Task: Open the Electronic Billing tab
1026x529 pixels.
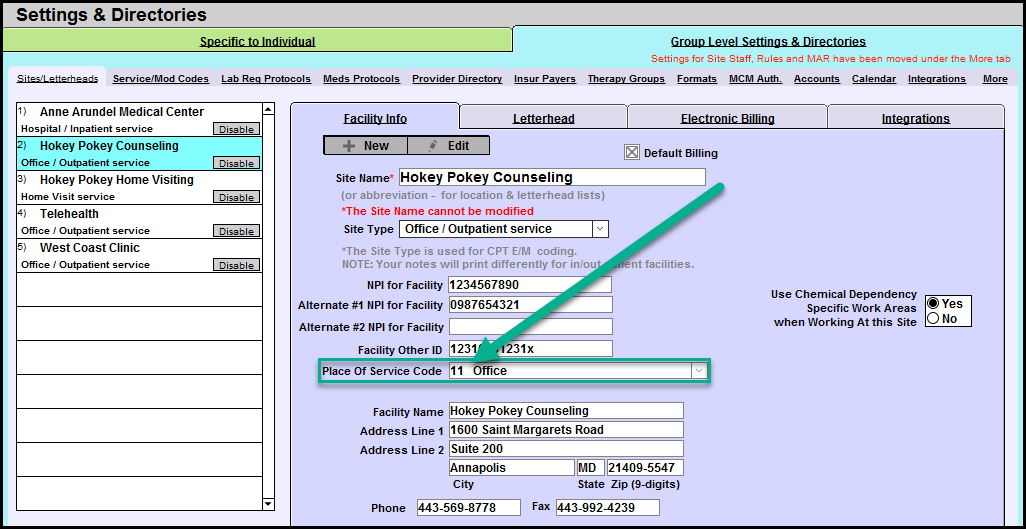Action: [727, 118]
